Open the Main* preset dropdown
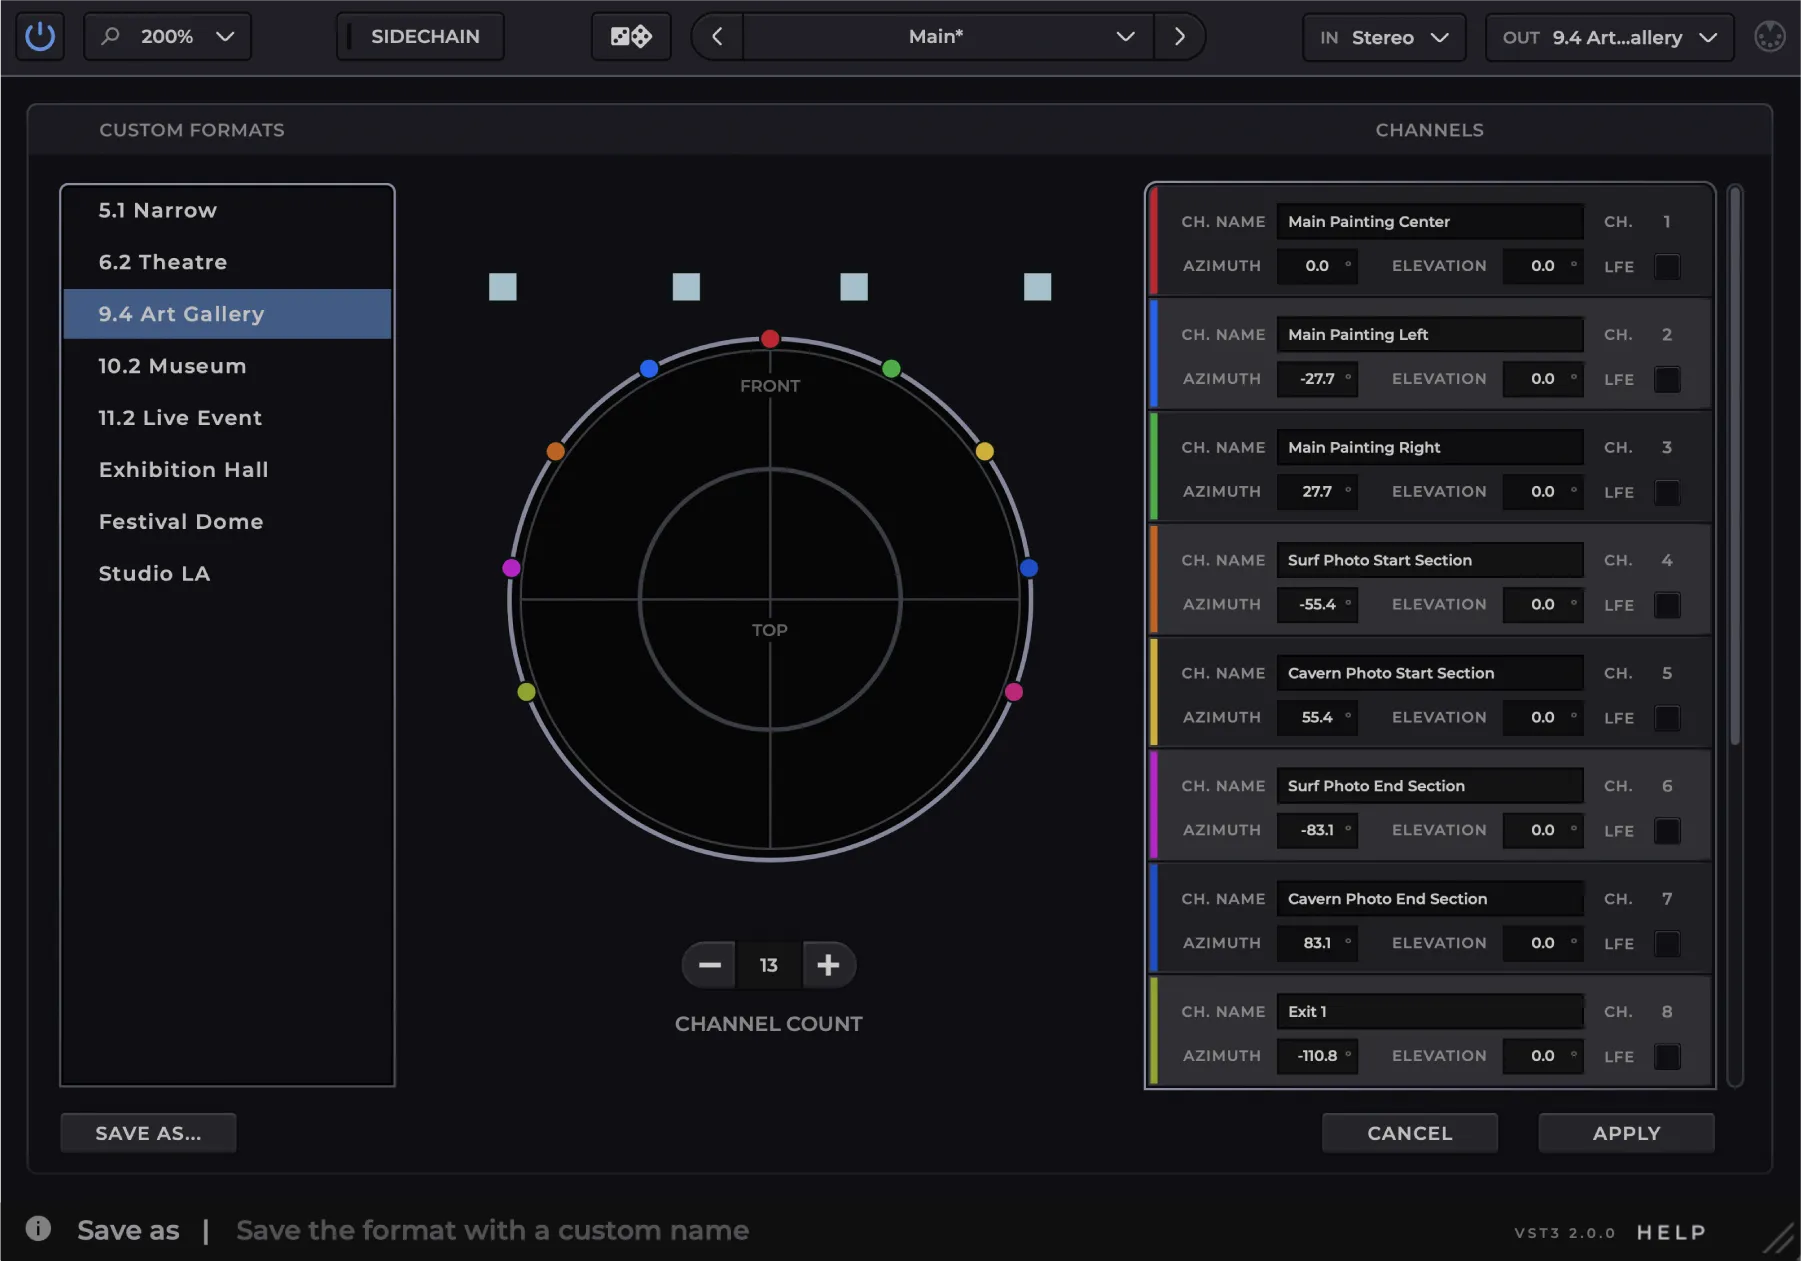 click(948, 37)
